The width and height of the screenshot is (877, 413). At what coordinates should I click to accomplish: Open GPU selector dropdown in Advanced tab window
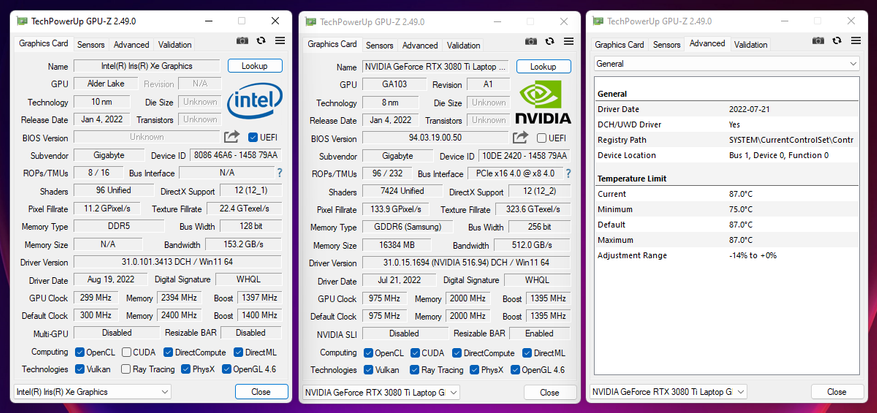coord(668,392)
